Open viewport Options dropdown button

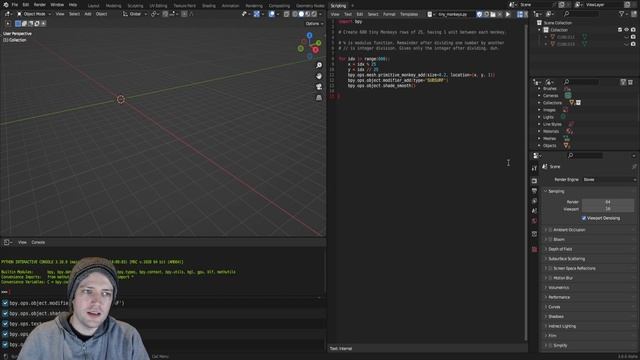pyautogui.click(x=314, y=24)
